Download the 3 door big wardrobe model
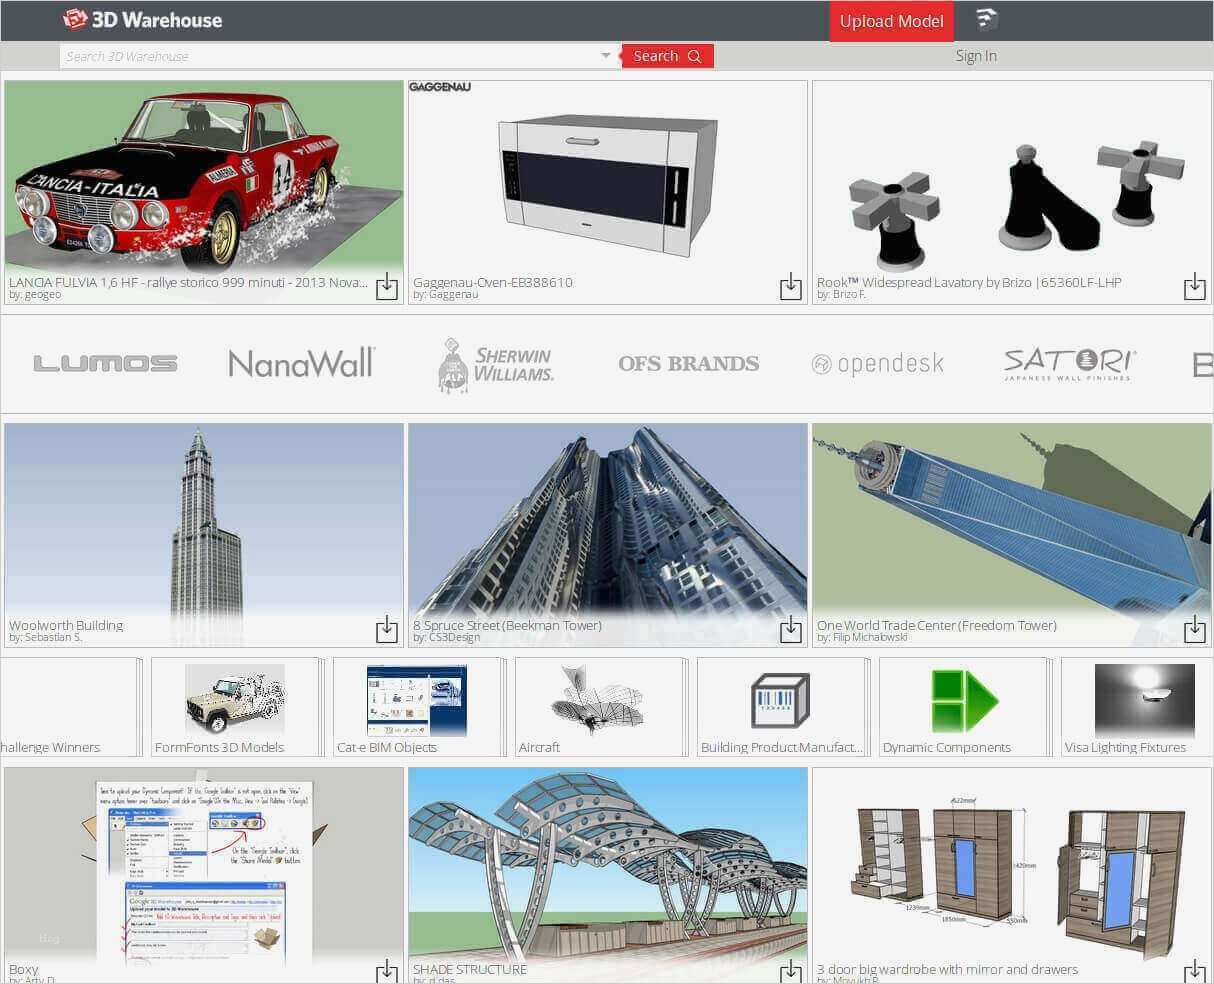The height and width of the screenshot is (984, 1214). click(1195, 971)
